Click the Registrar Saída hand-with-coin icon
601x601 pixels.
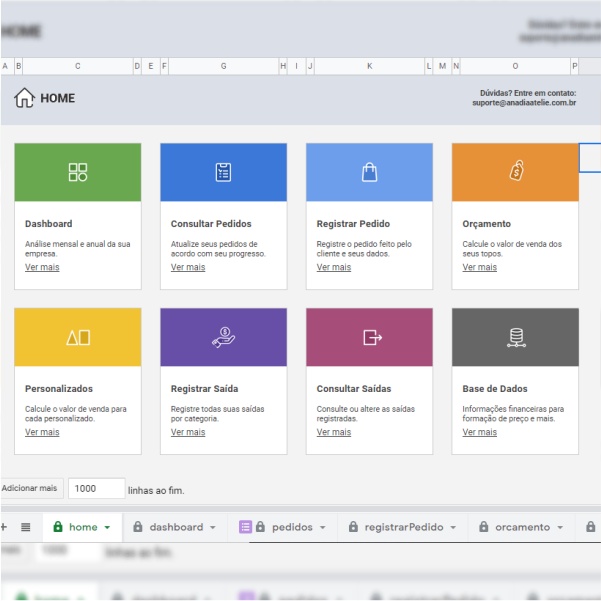pos(223,338)
